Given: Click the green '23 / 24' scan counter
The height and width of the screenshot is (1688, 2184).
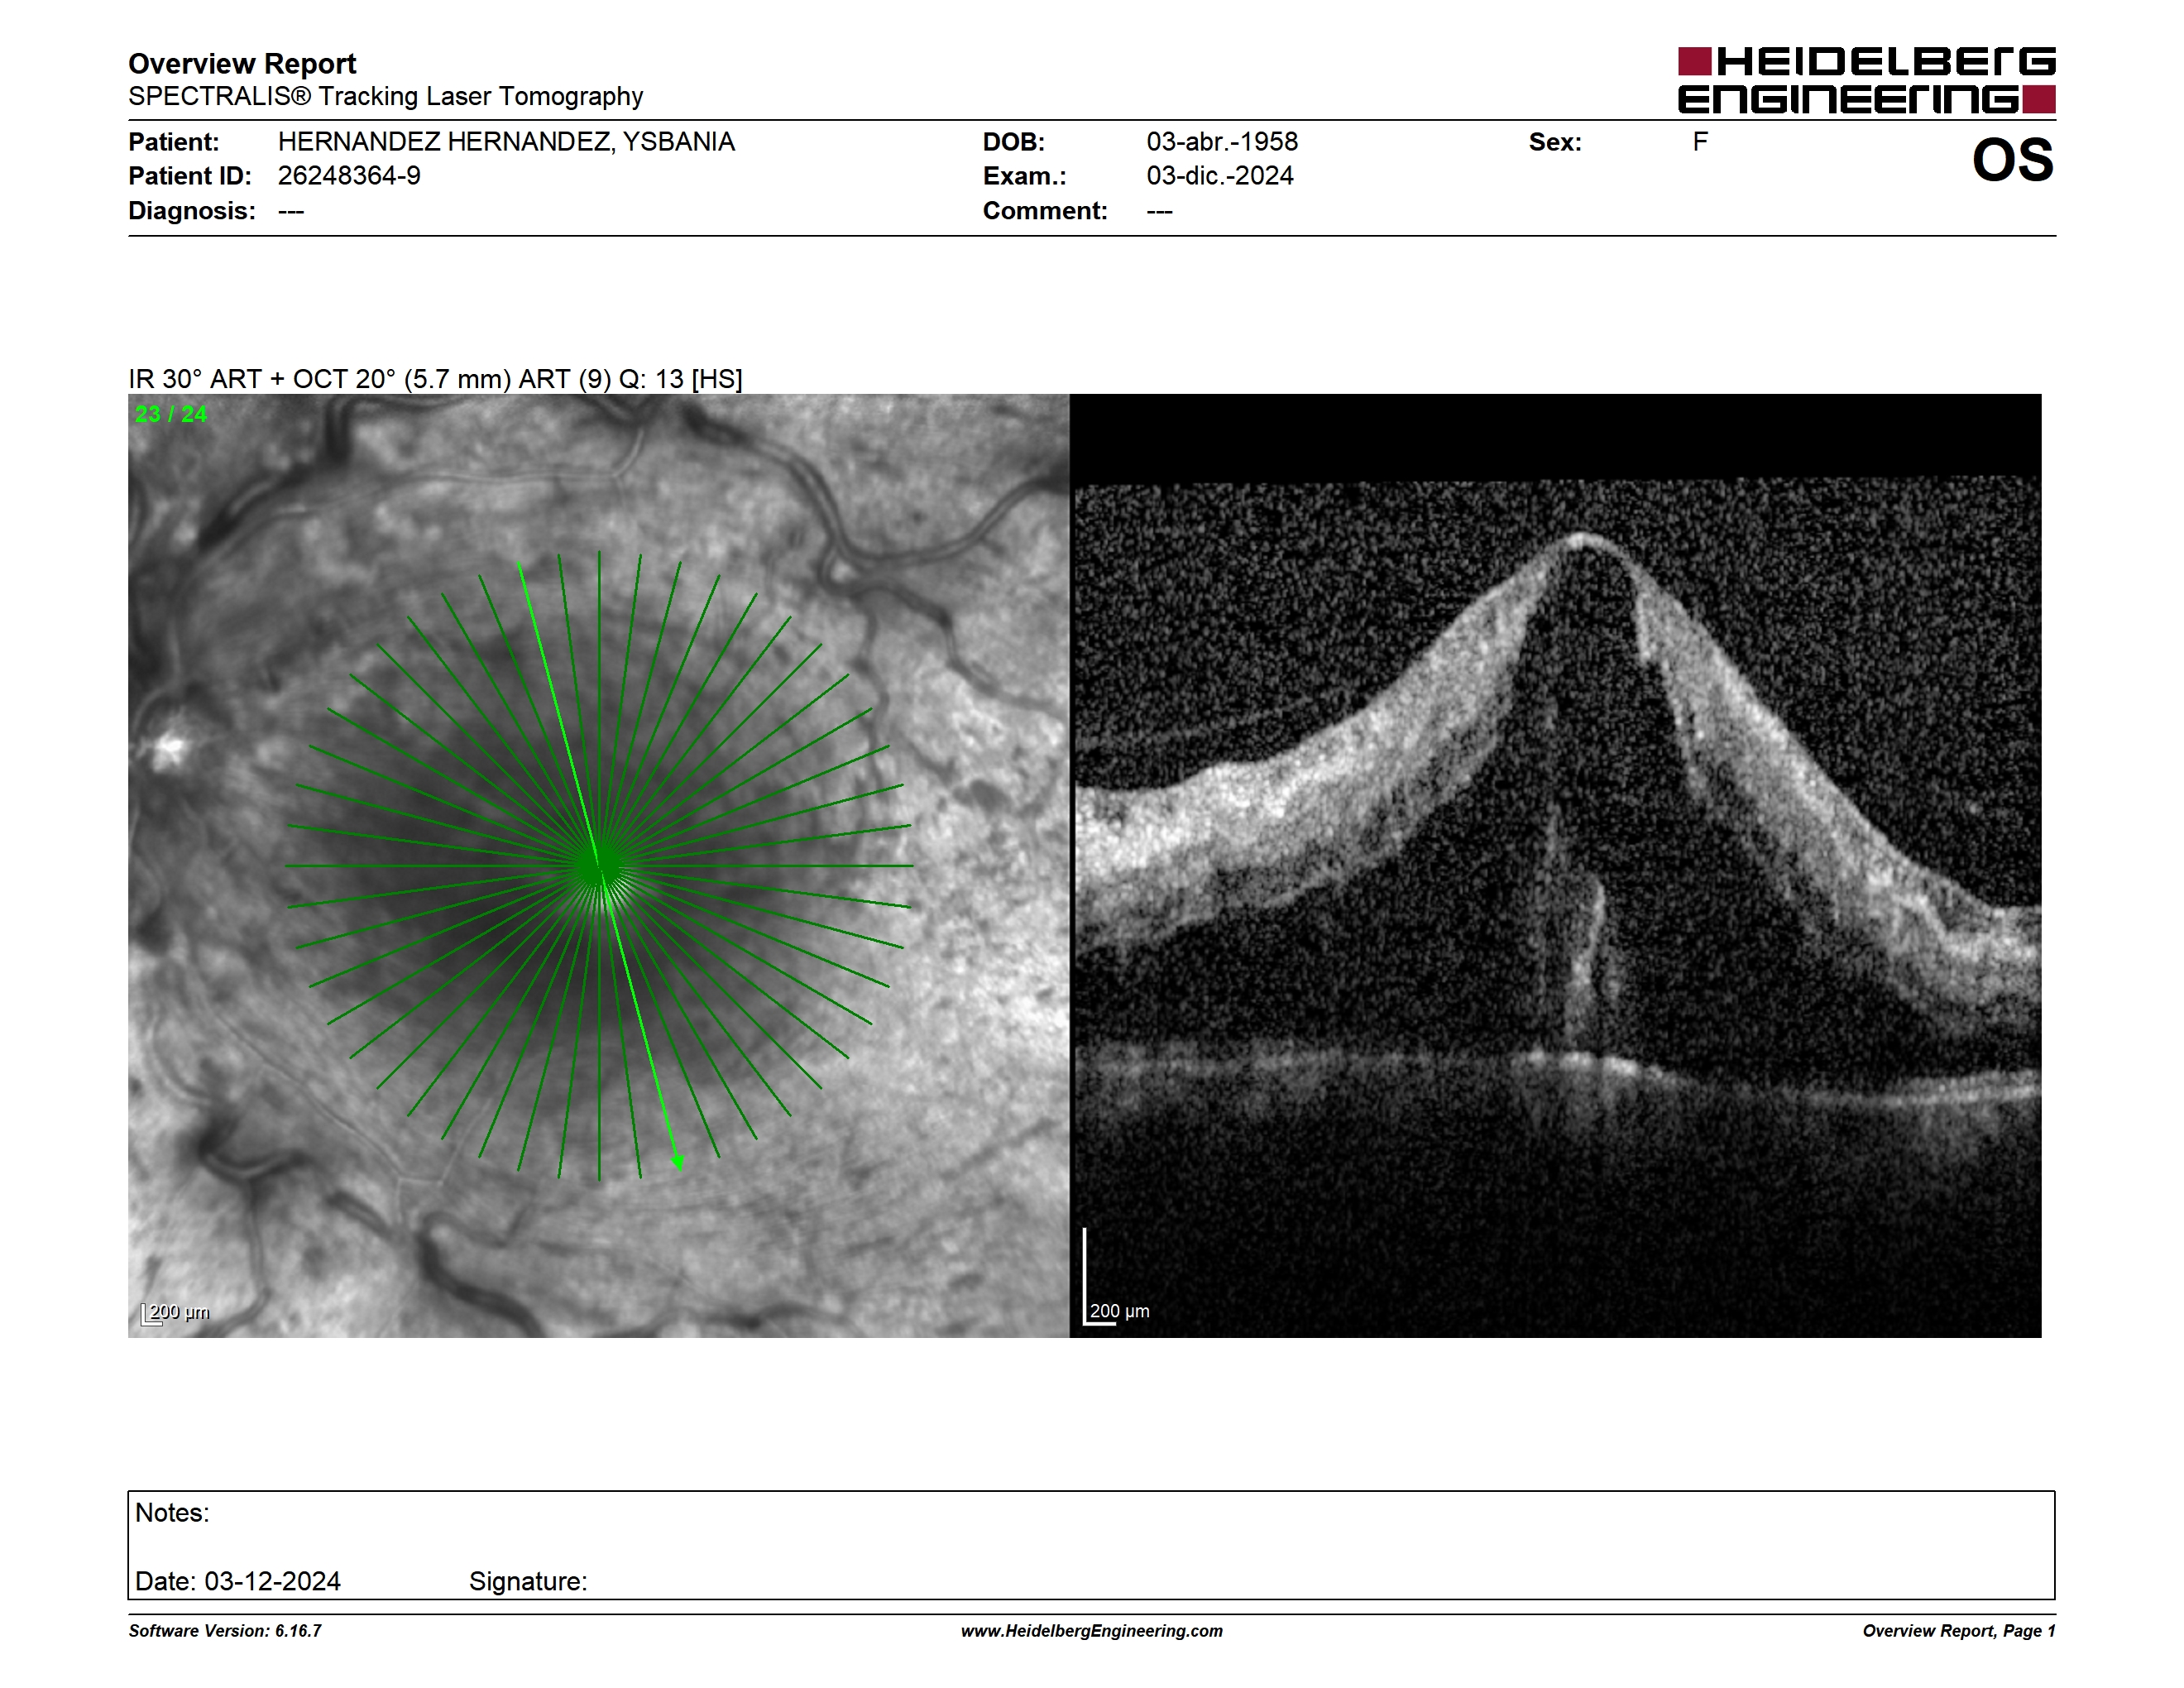Looking at the screenshot, I should pyautogui.click(x=171, y=414).
